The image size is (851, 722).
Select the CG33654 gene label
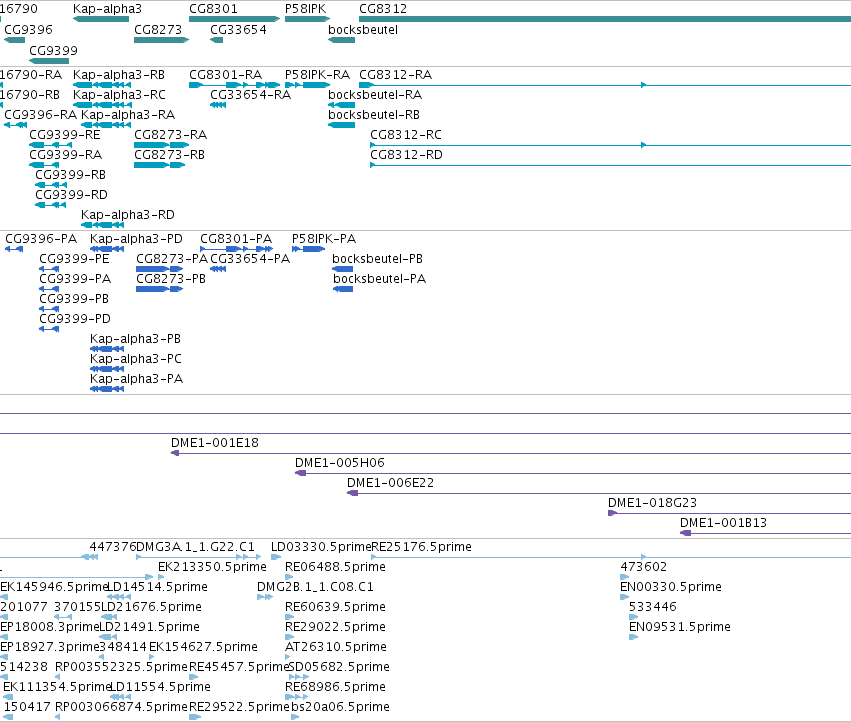[x=238, y=29]
